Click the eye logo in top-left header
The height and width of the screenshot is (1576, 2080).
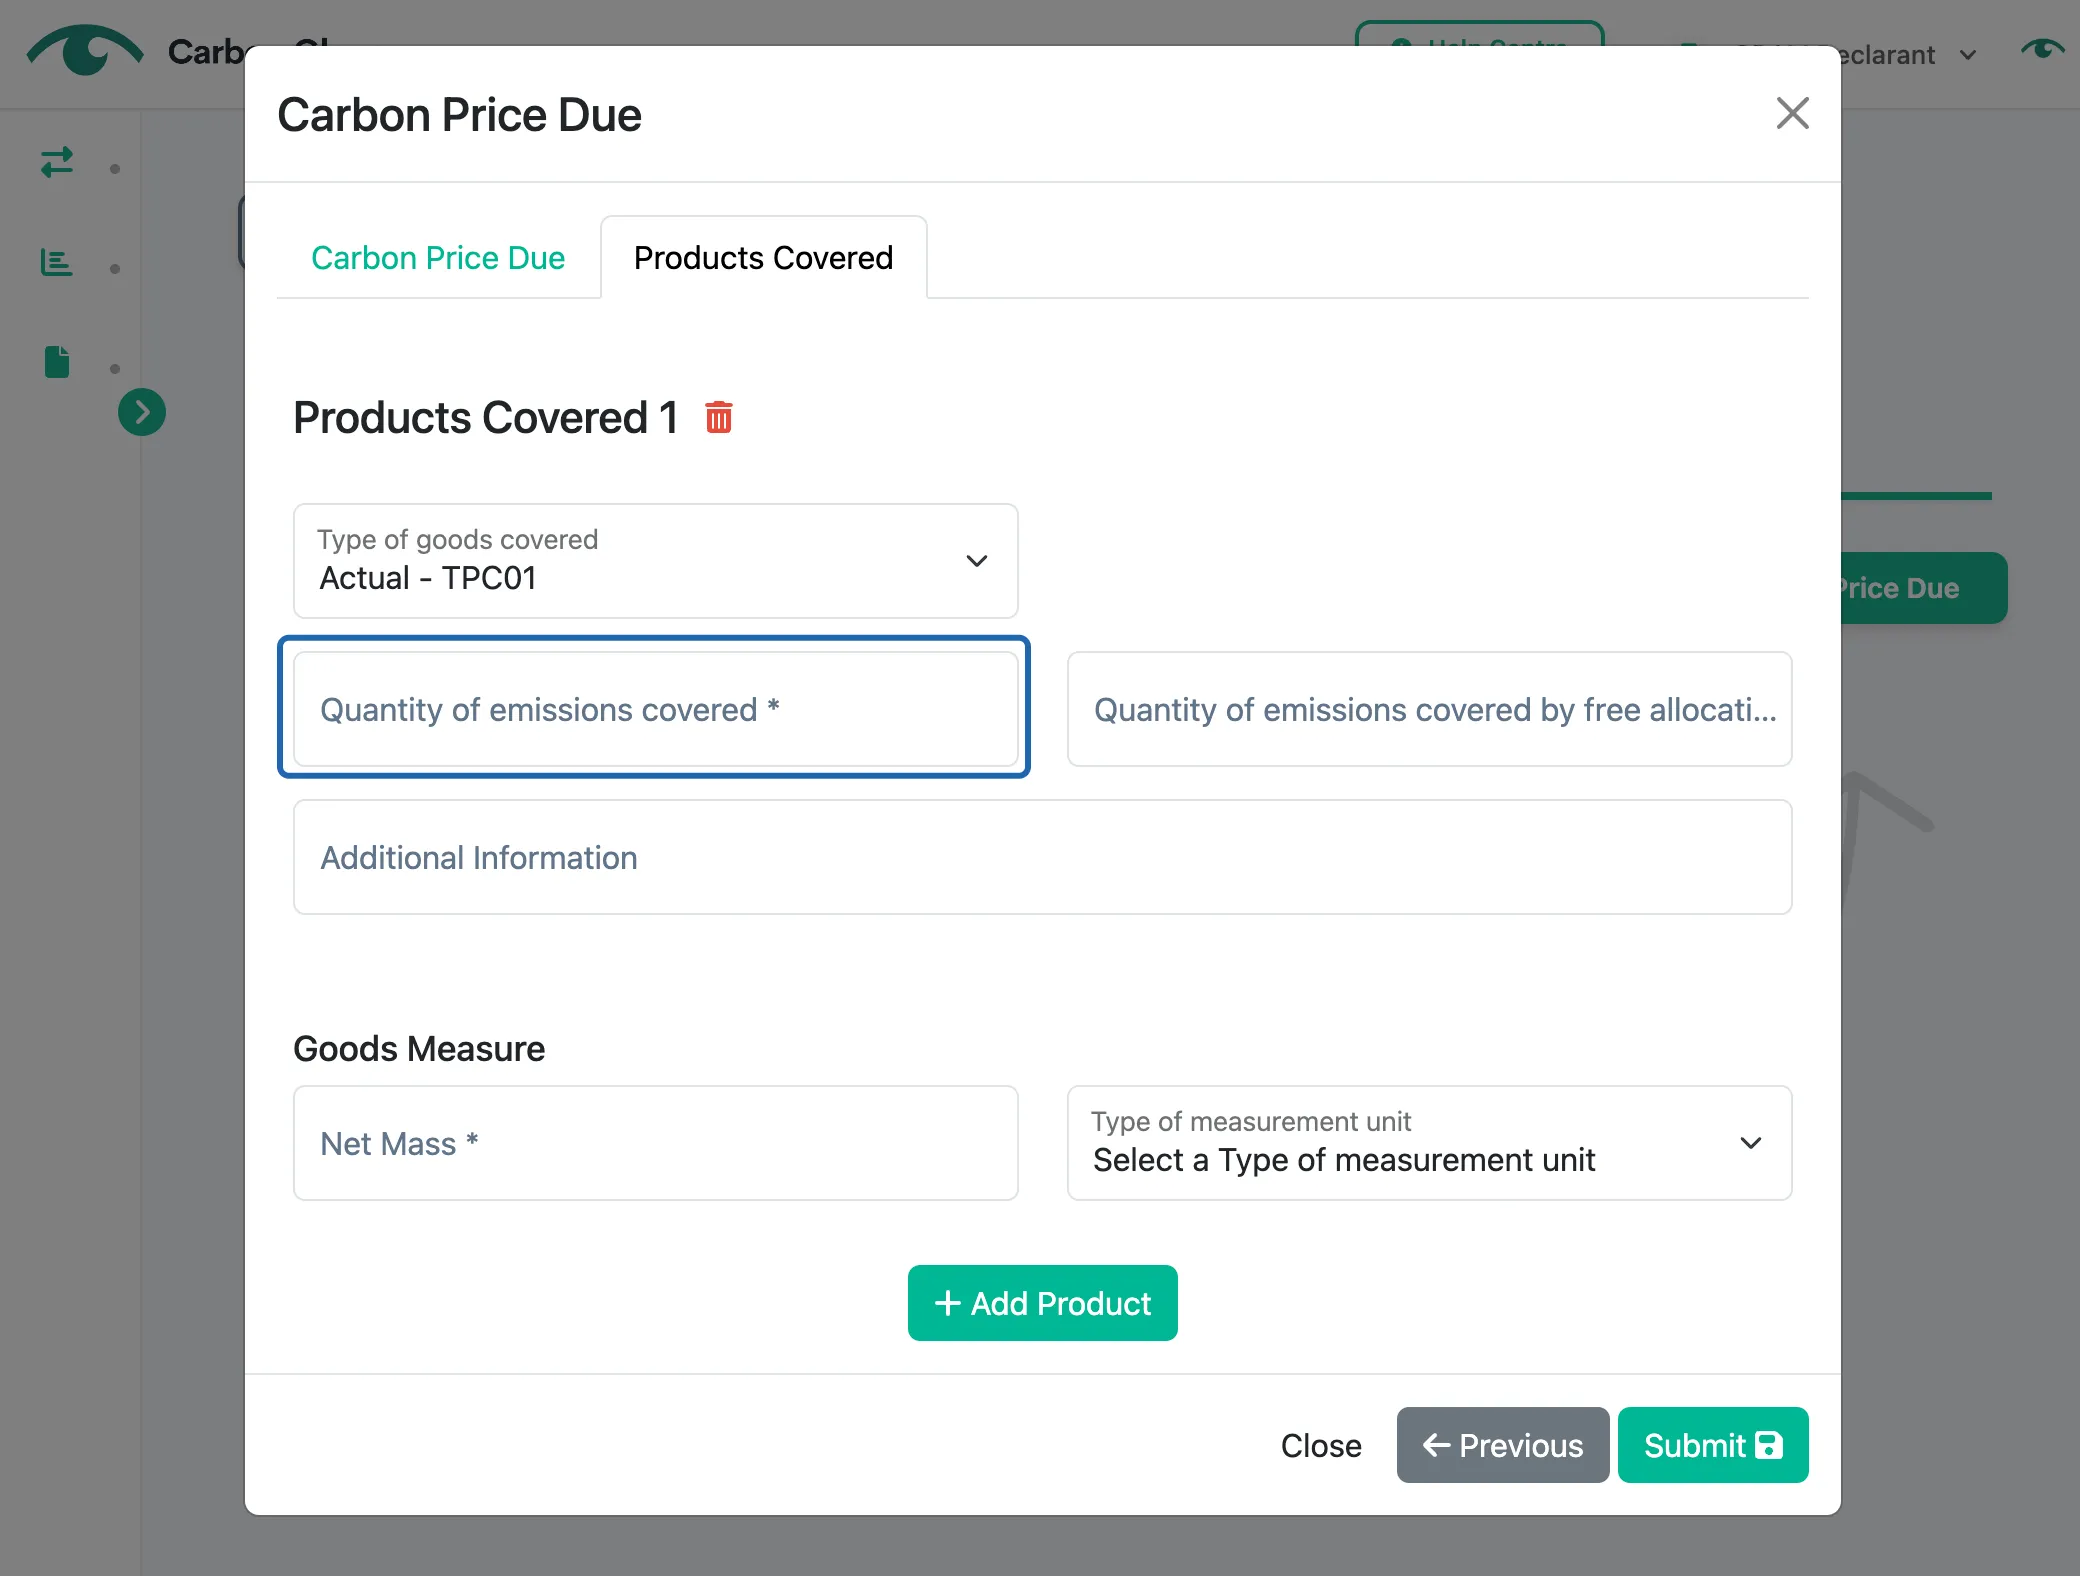[85, 50]
